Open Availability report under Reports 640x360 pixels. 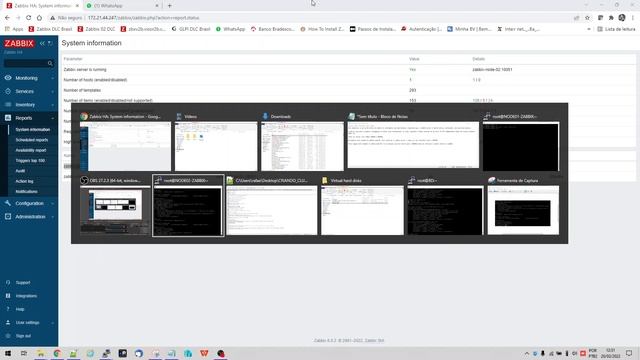click(x=31, y=150)
